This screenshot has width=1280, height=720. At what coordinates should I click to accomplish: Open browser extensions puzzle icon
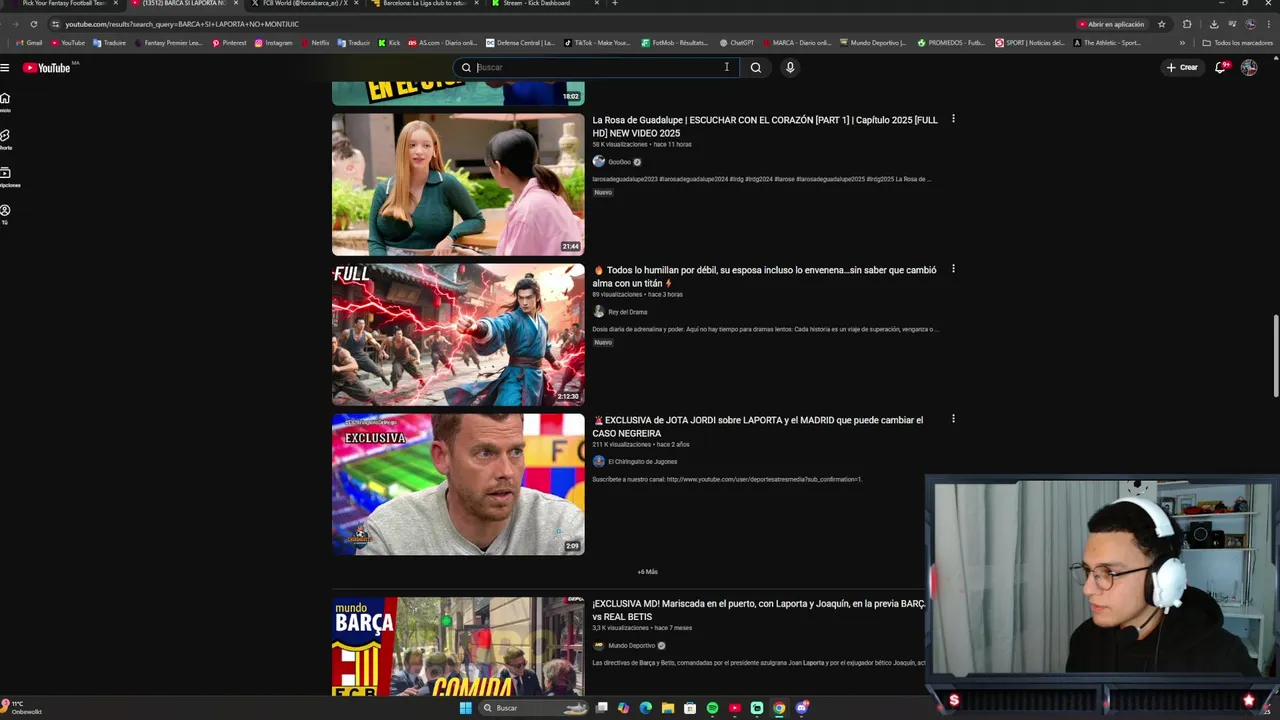click(x=1187, y=24)
